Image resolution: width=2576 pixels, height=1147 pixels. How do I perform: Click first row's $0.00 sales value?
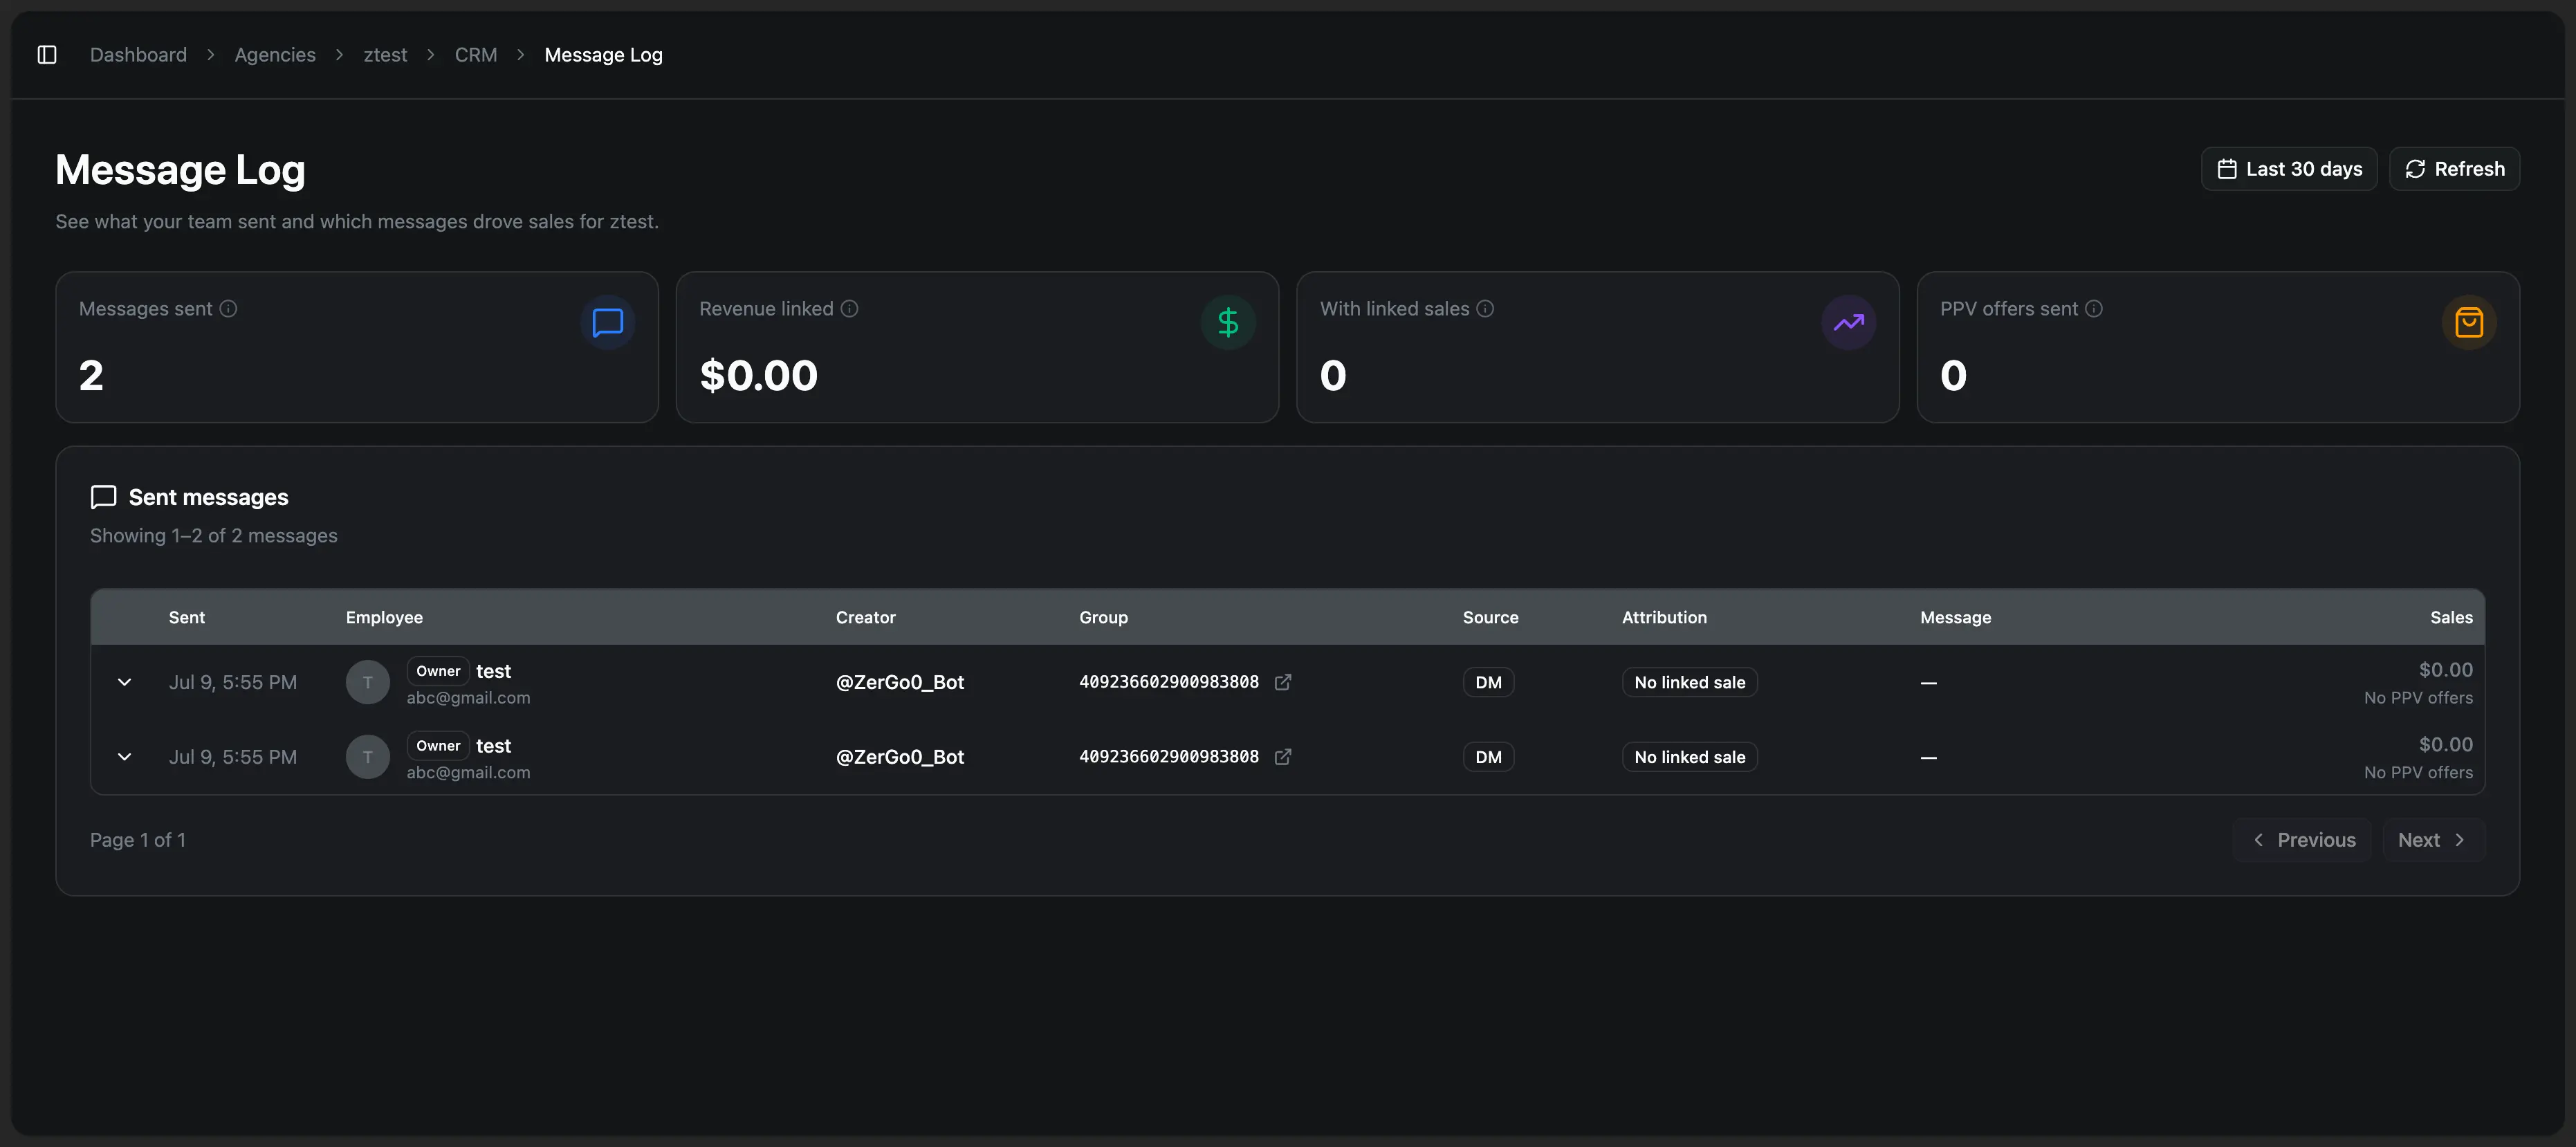click(x=2445, y=670)
